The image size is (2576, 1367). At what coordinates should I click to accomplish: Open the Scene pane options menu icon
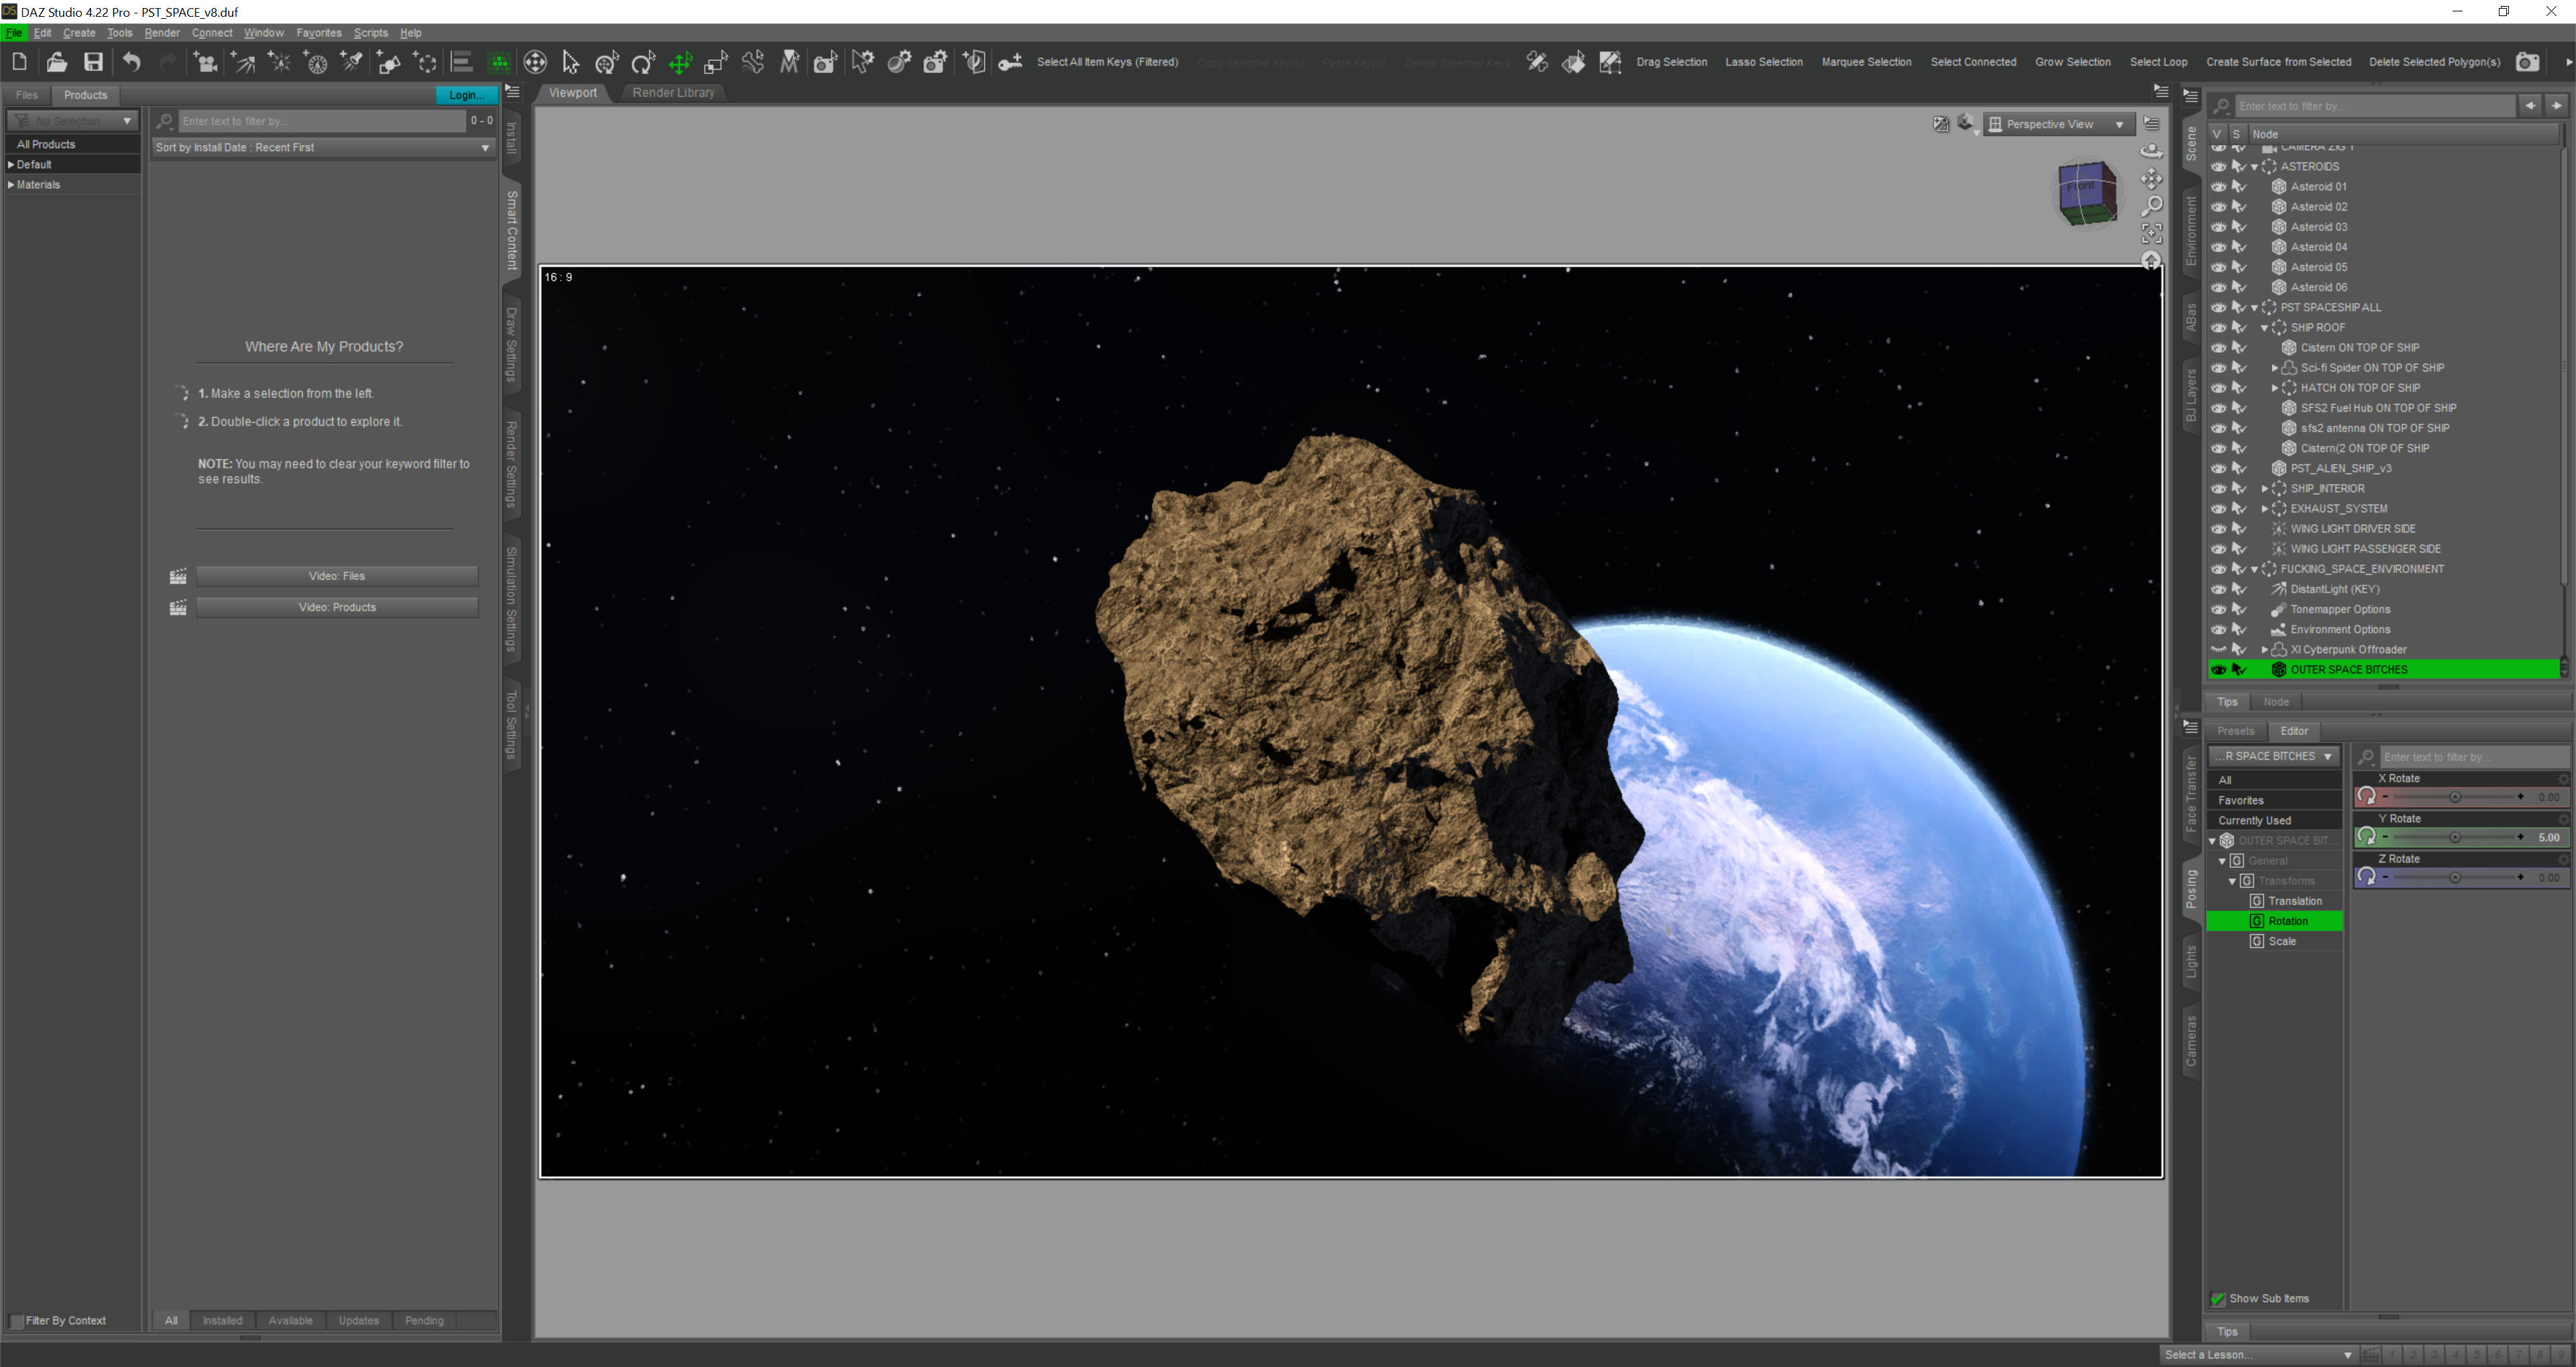(x=2190, y=97)
